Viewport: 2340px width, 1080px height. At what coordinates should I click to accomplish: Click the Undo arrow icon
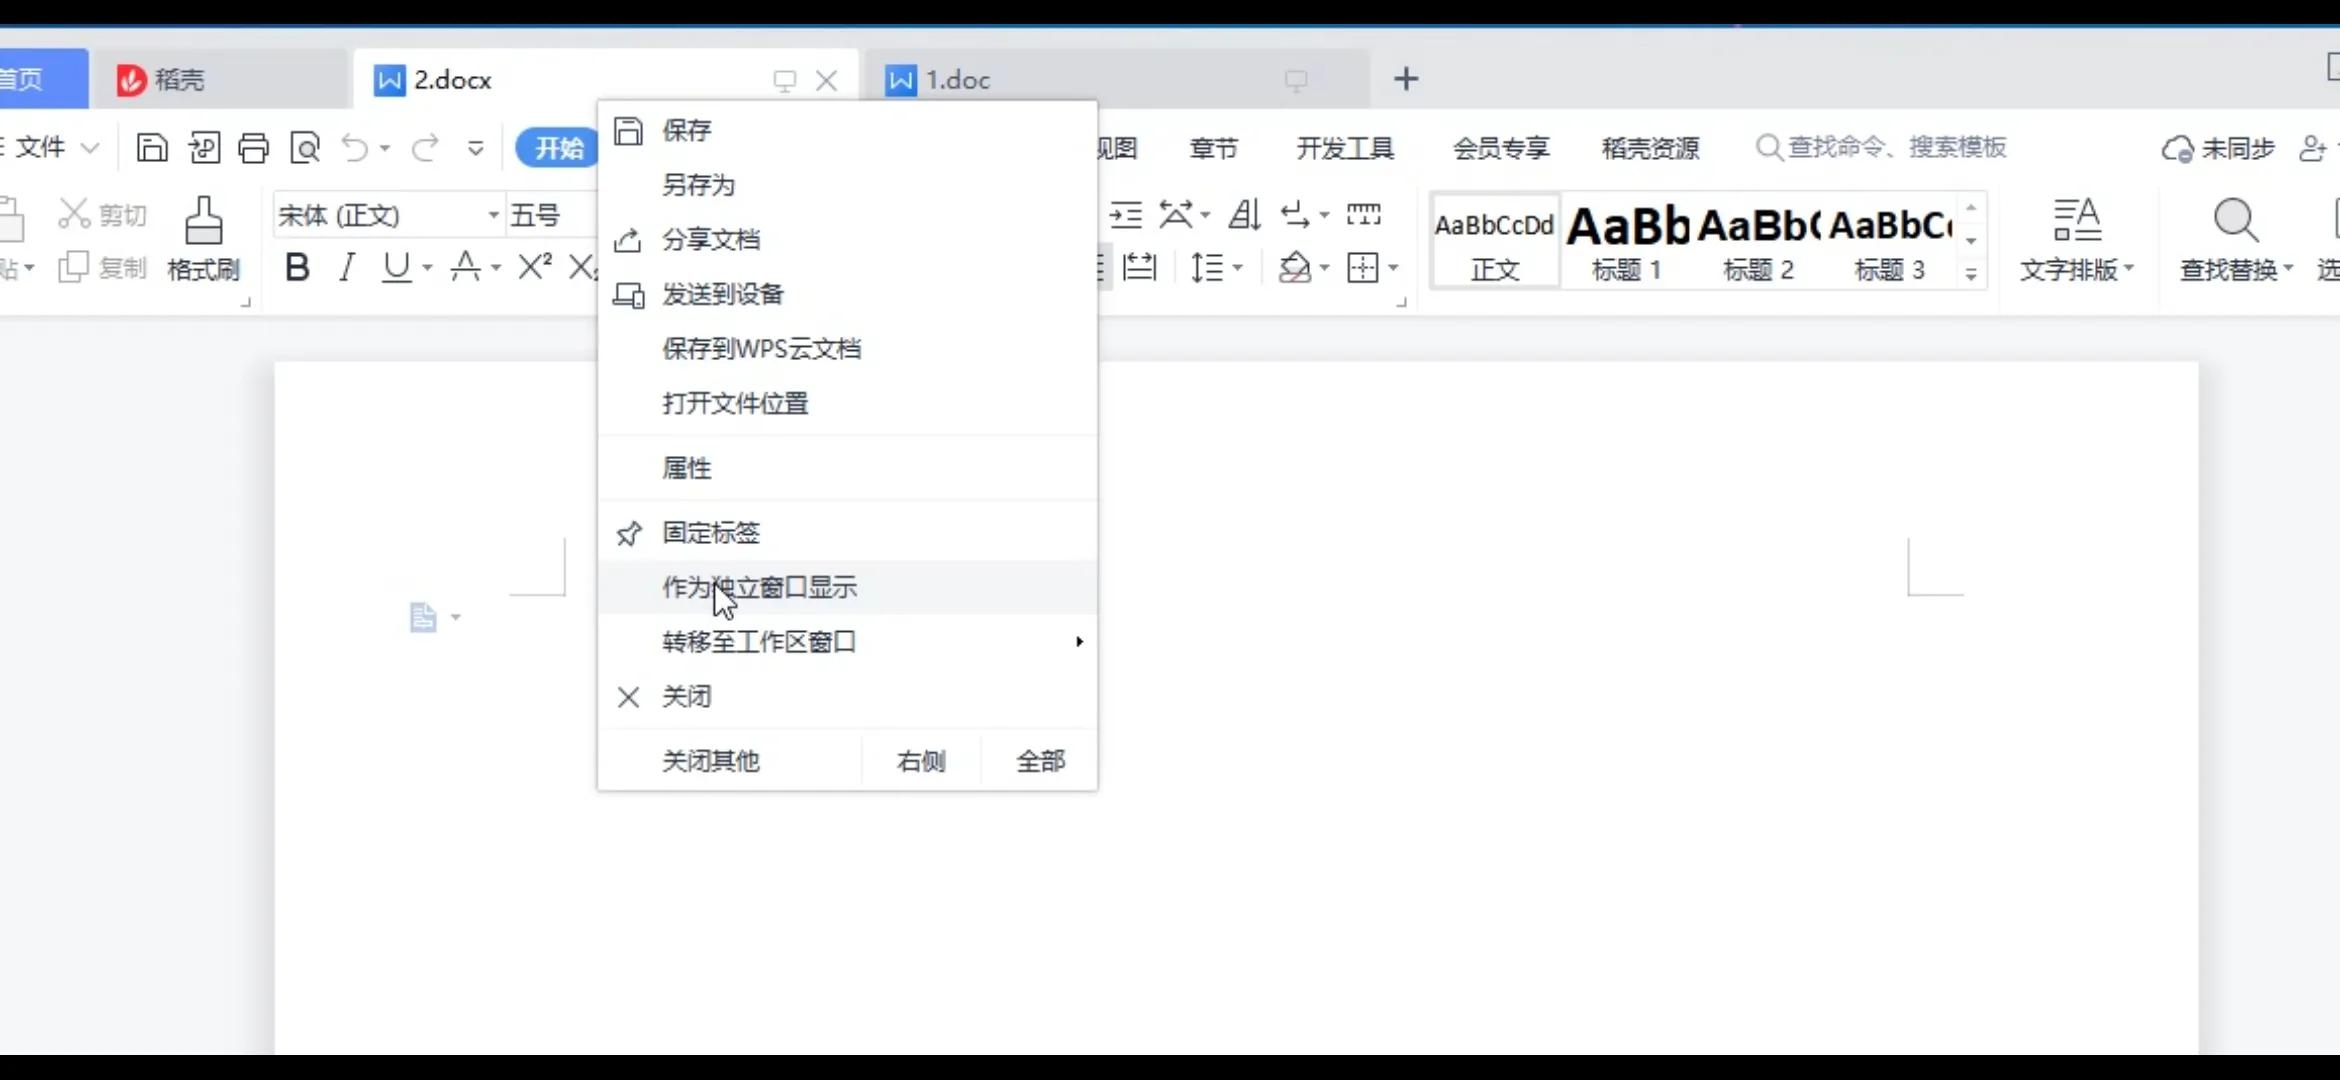point(357,147)
